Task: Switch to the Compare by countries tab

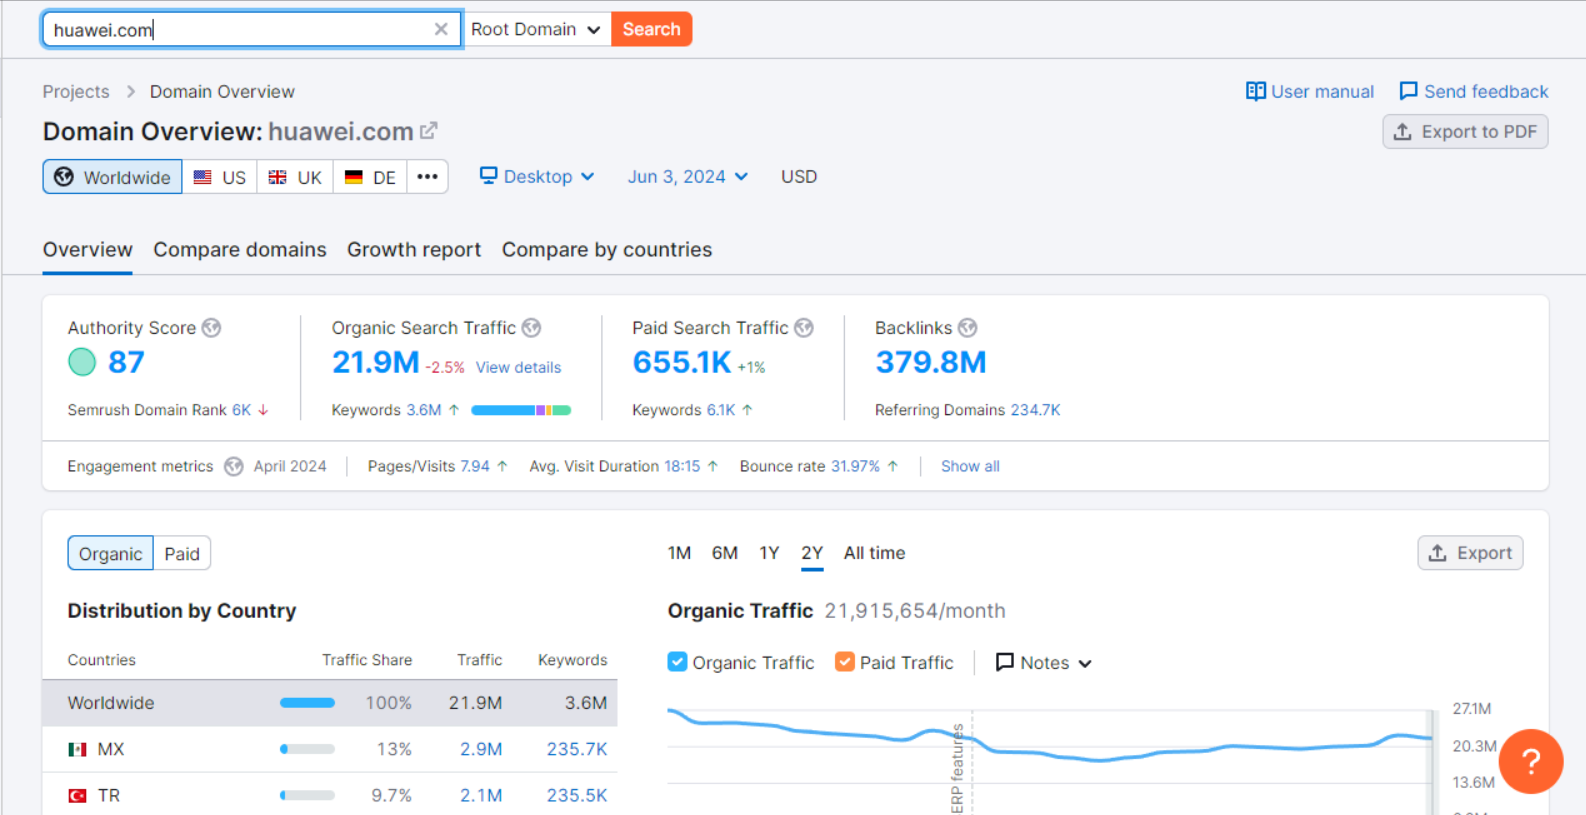Action: [x=607, y=250]
